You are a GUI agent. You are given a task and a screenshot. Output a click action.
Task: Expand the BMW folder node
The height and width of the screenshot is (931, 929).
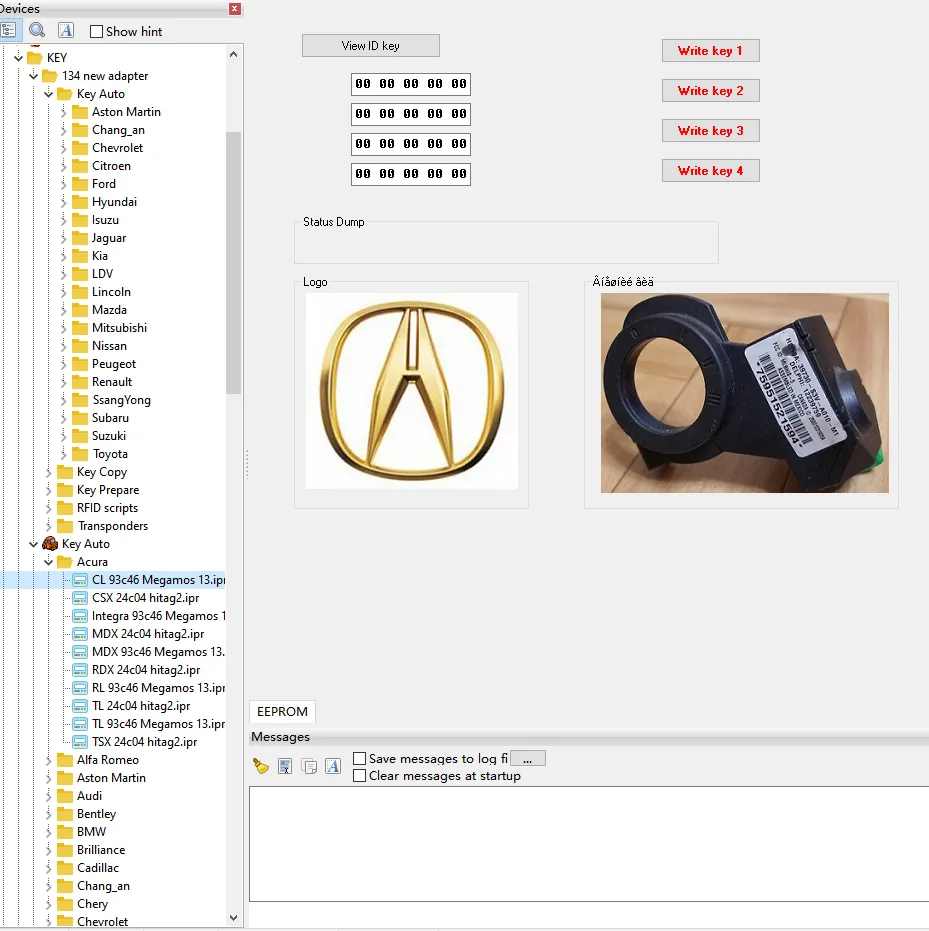[x=49, y=832]
